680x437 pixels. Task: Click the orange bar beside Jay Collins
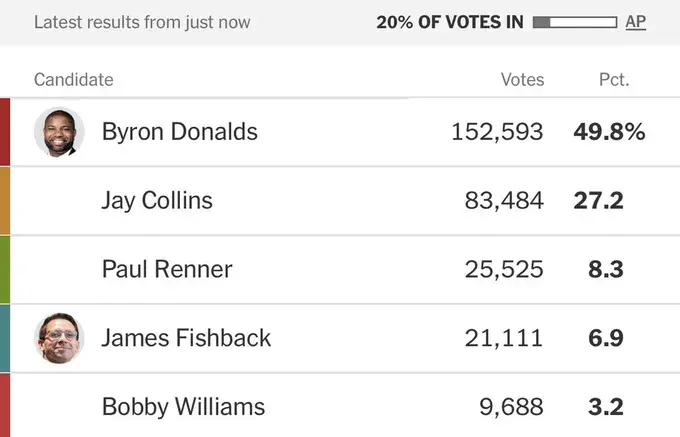[x=5, y=201]
